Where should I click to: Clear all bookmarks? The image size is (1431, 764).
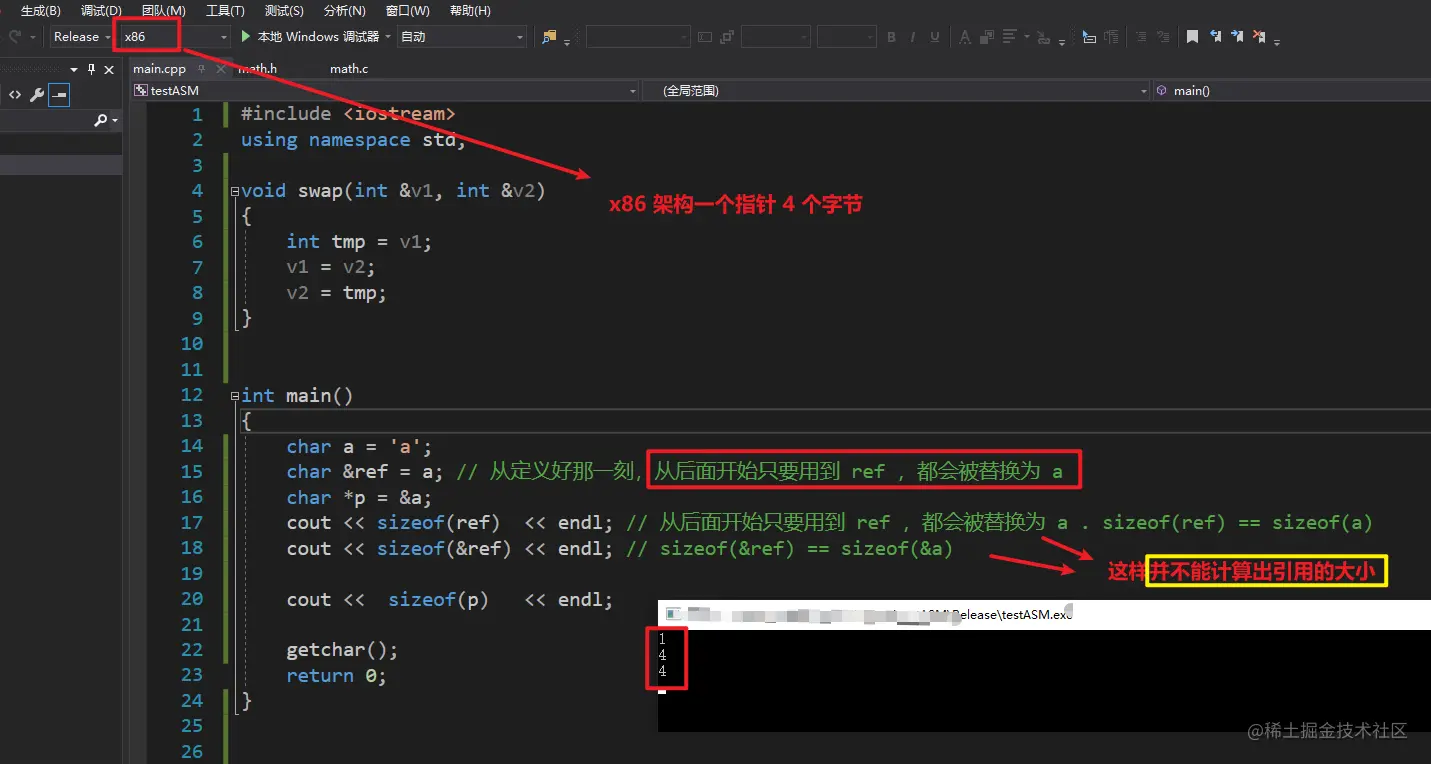(x=1259, y=37)
